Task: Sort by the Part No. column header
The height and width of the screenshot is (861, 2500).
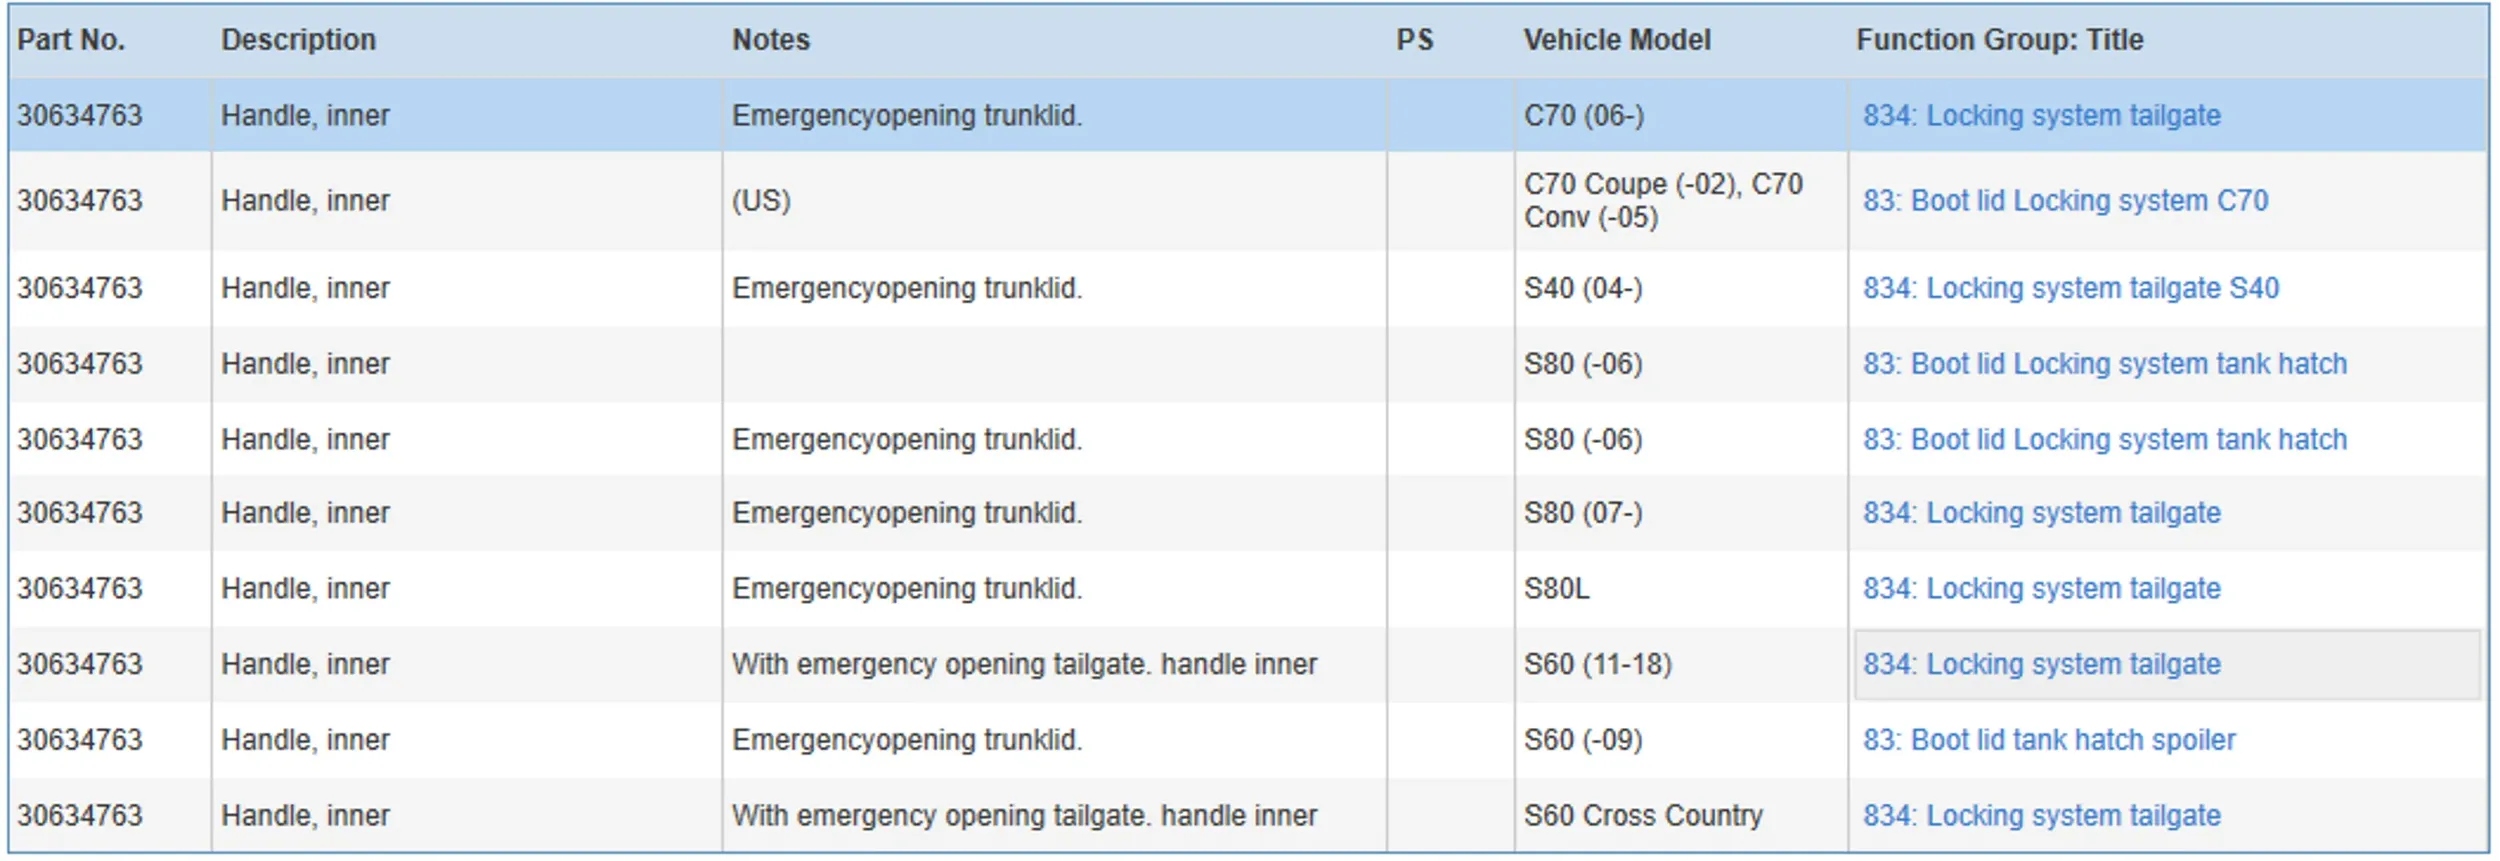Action: [x=71, y=40]
